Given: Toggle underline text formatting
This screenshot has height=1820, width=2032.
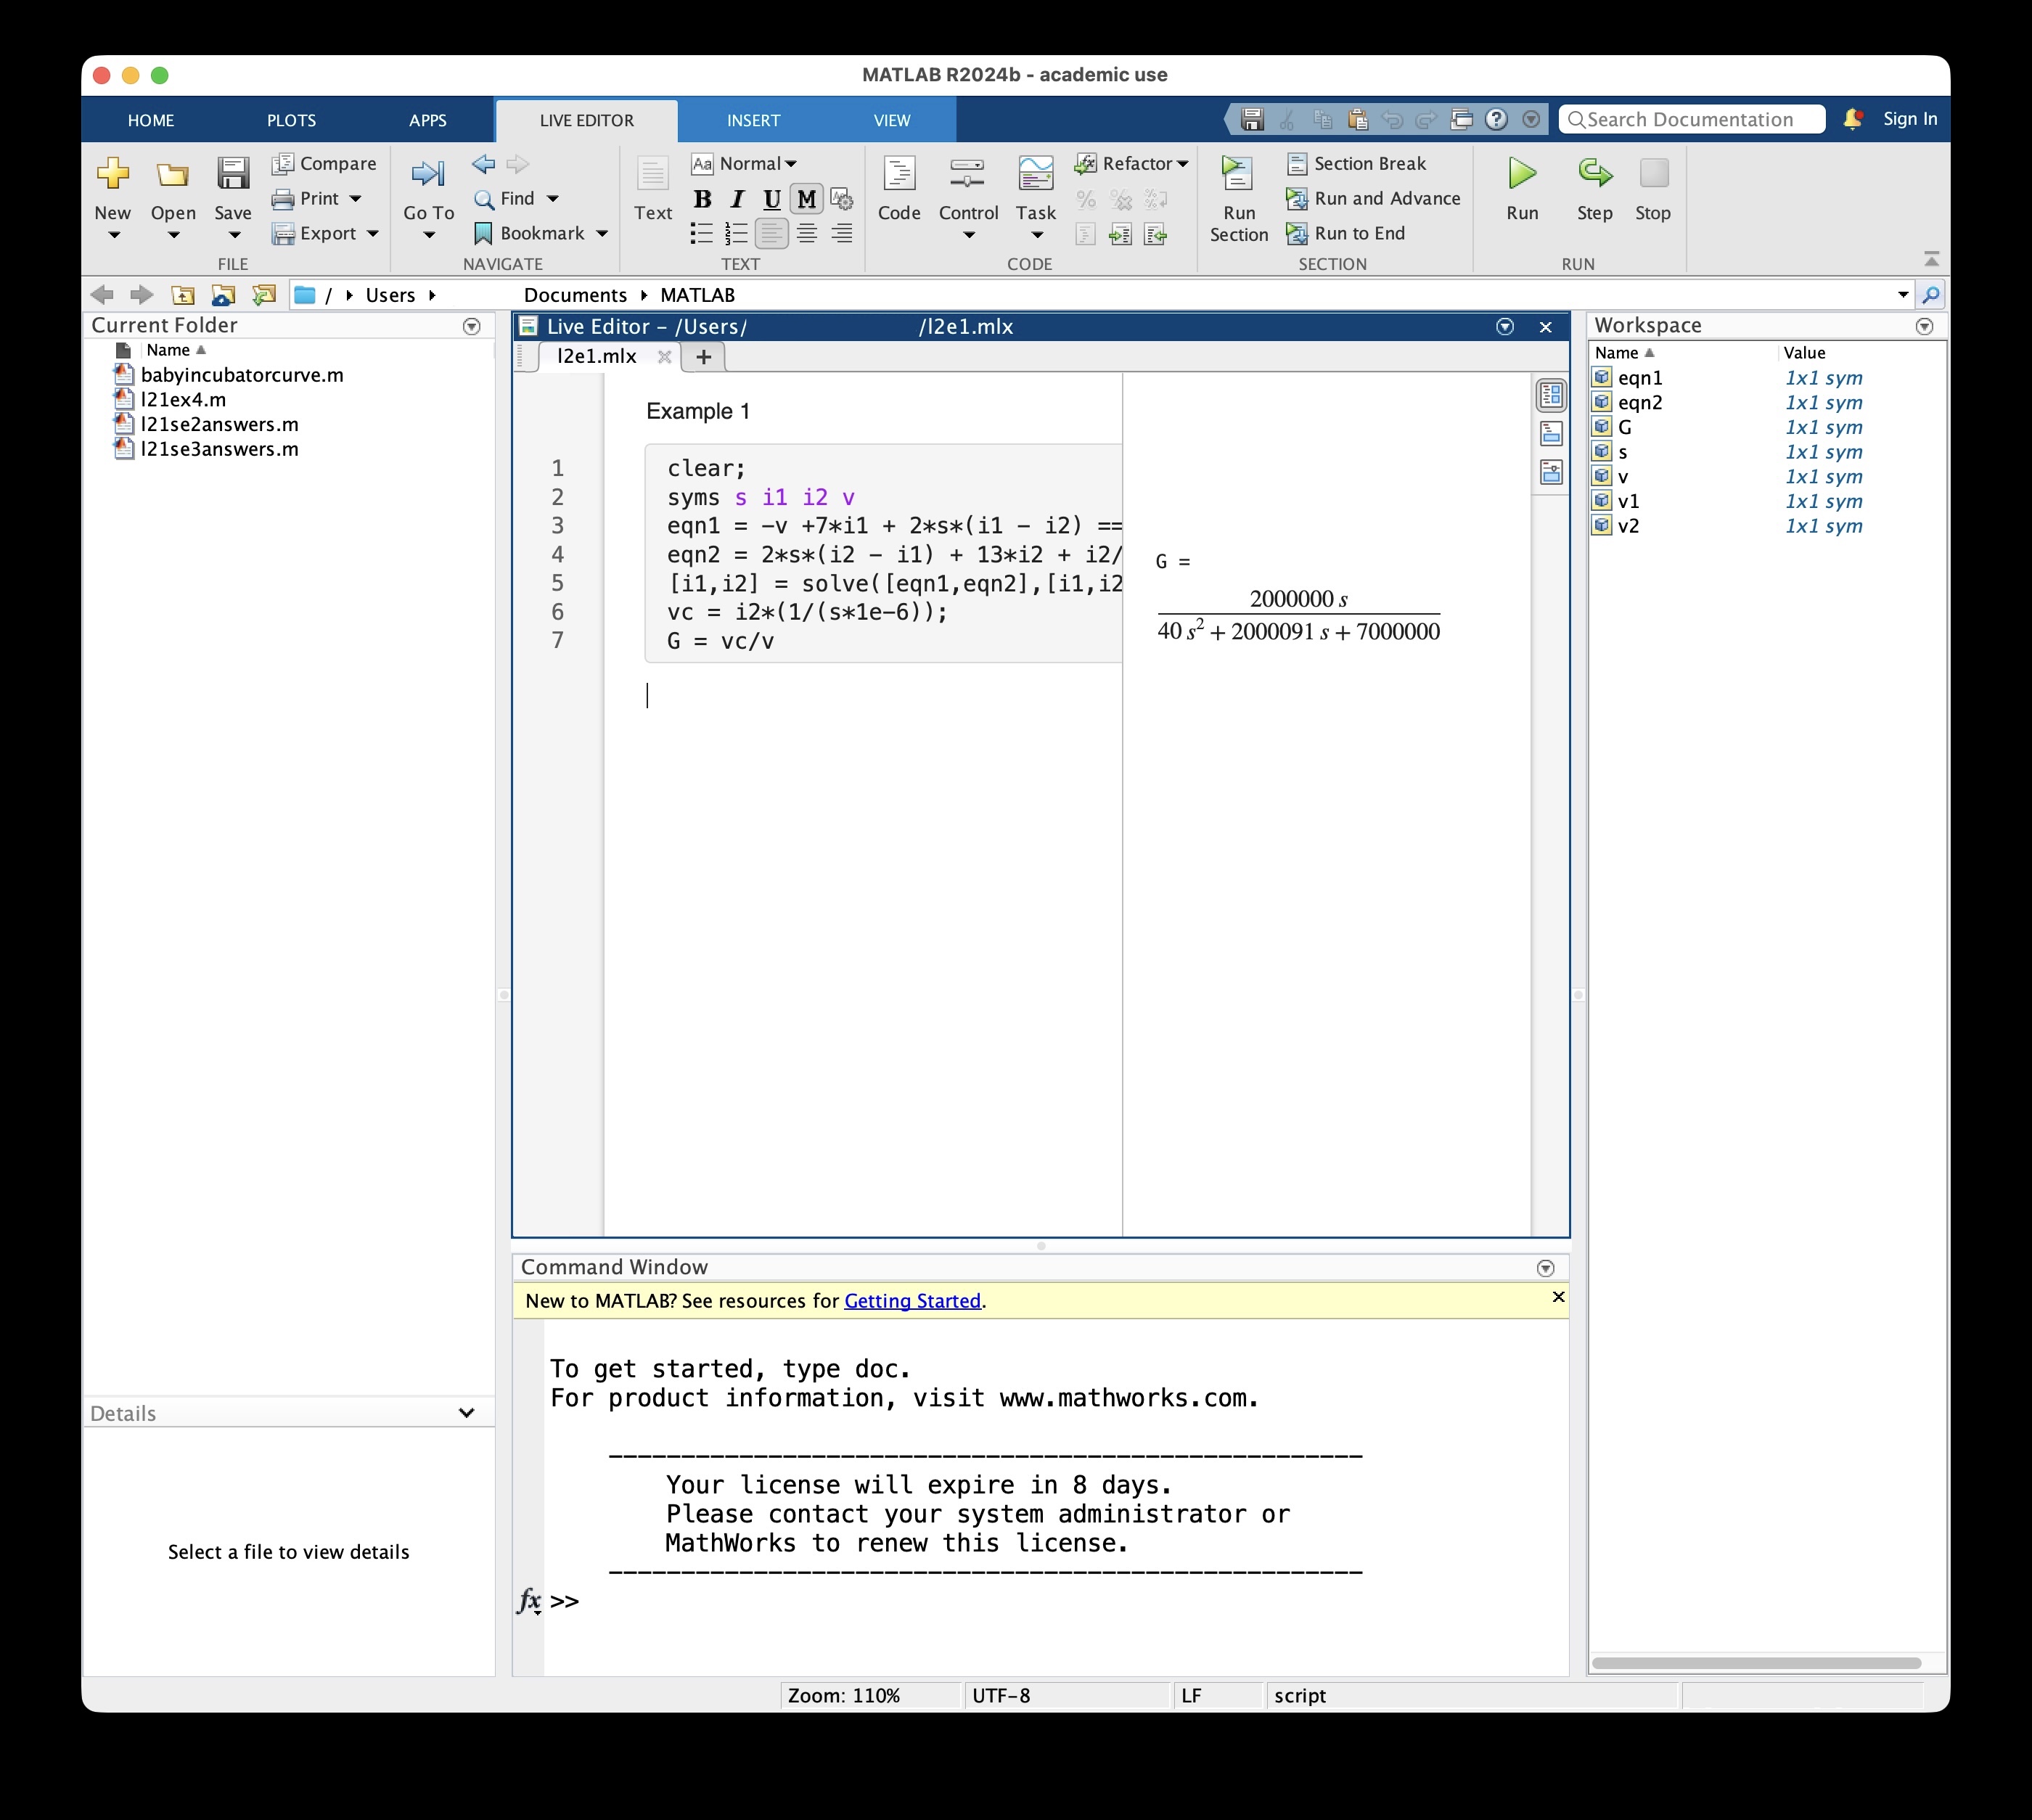Looking at the screenshot, I should (771, 199).
